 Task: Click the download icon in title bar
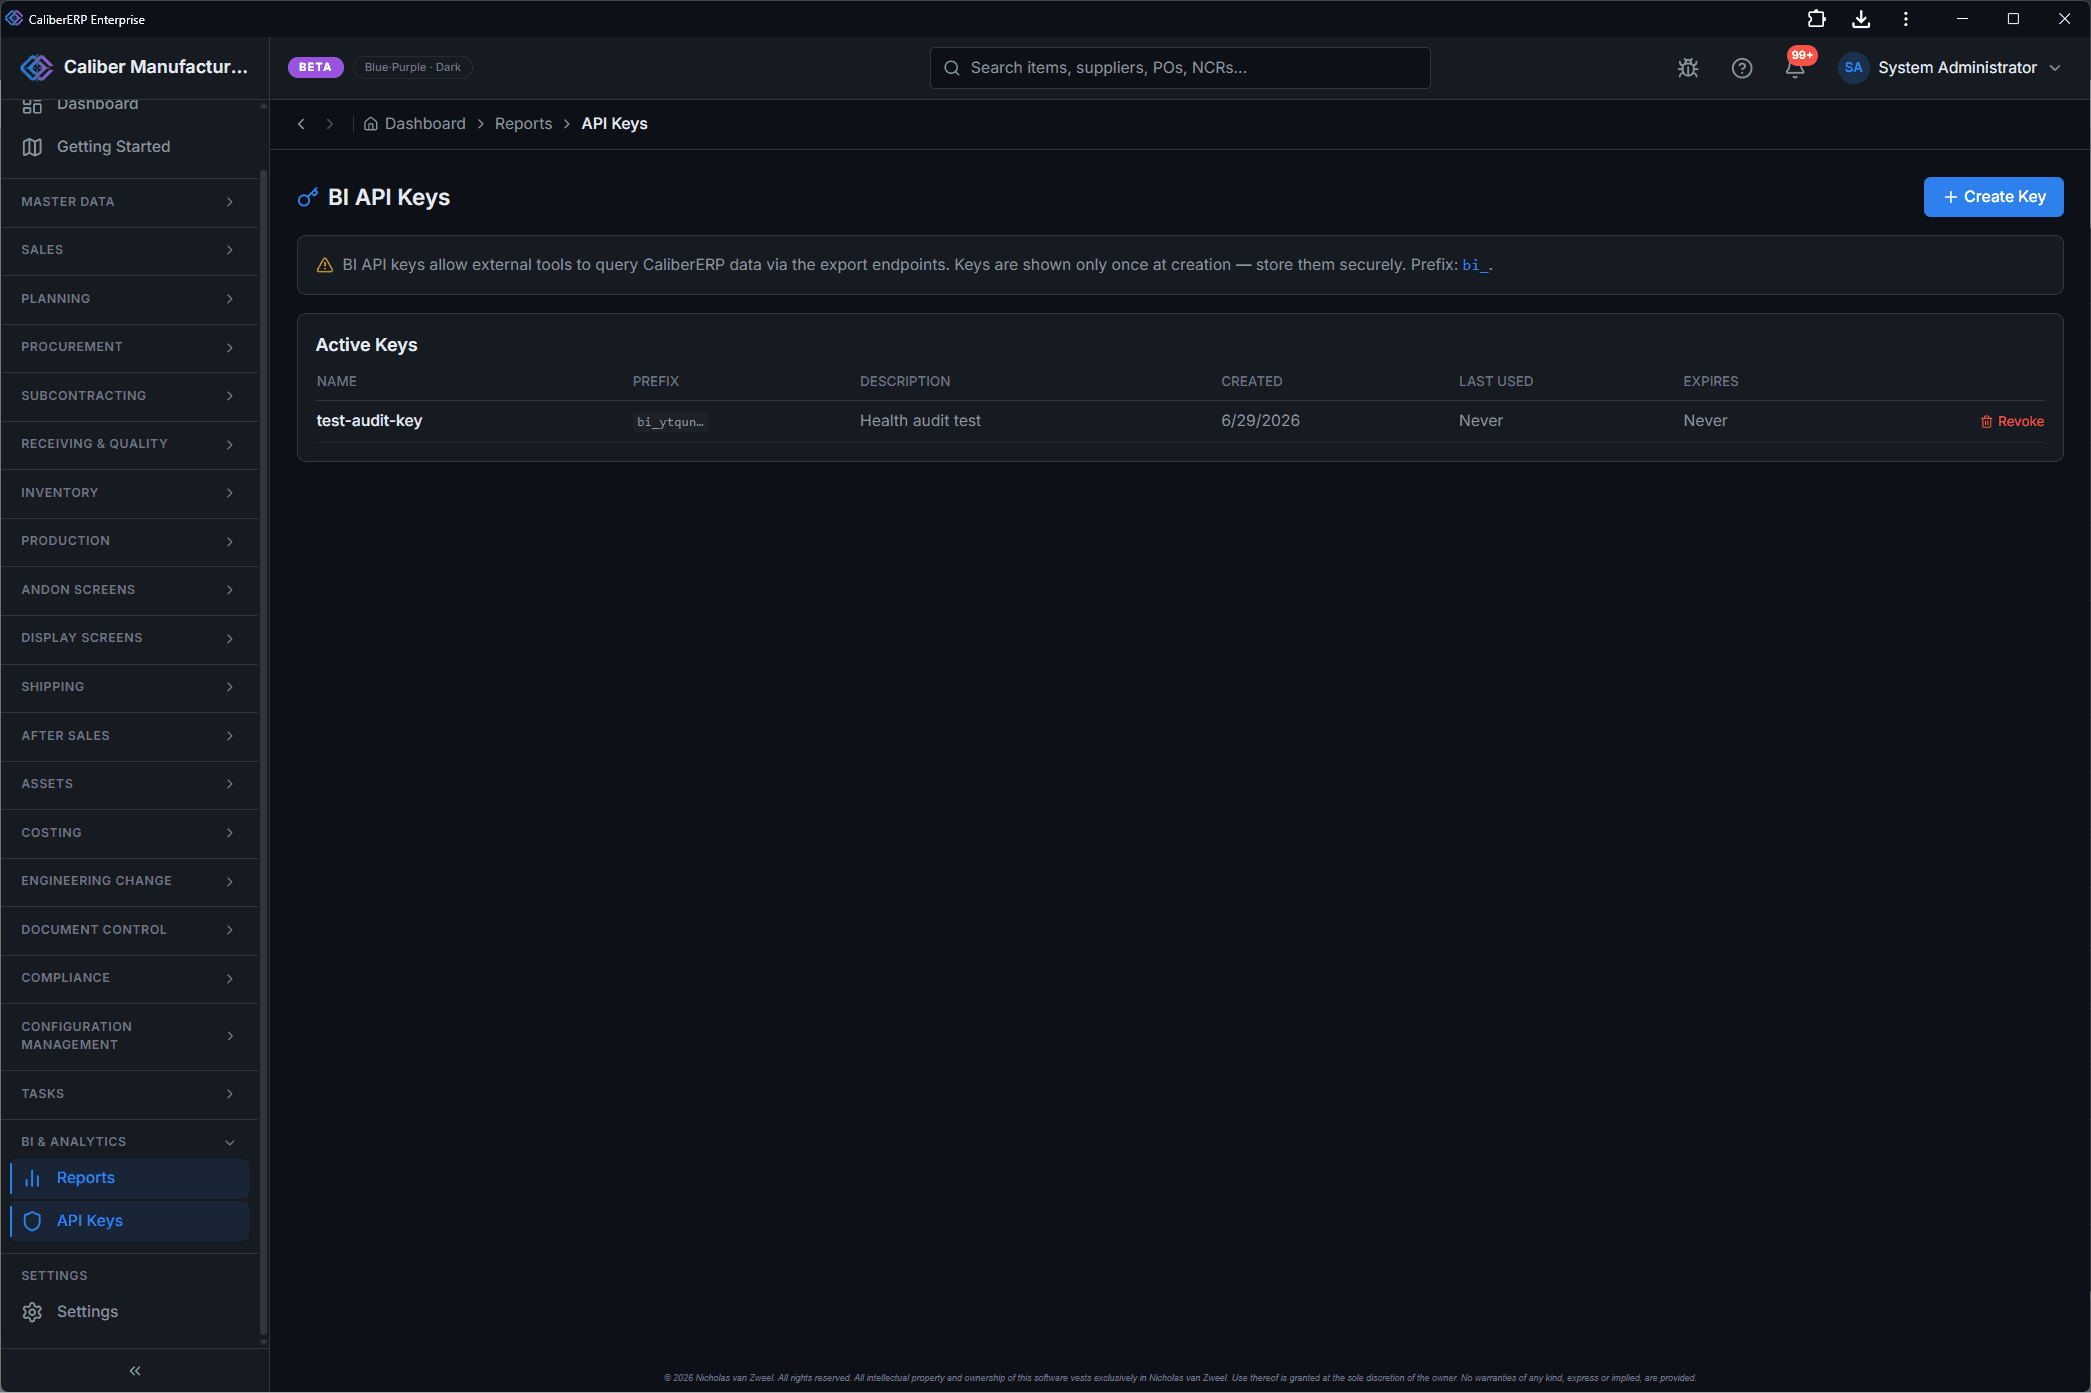coord(1861,19)
